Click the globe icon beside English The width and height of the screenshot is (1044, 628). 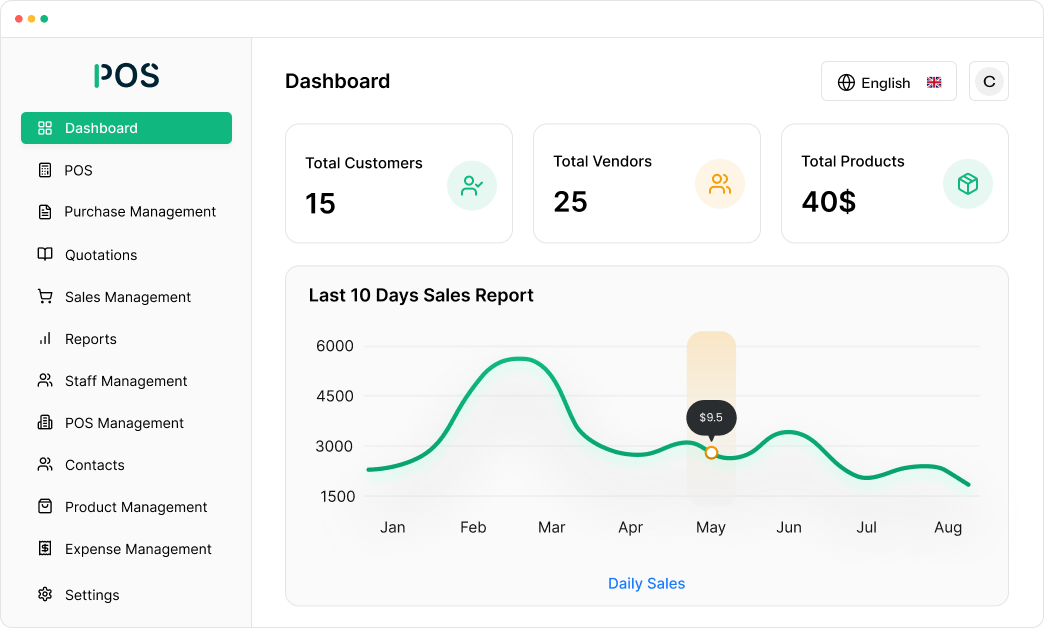(846, 82)
